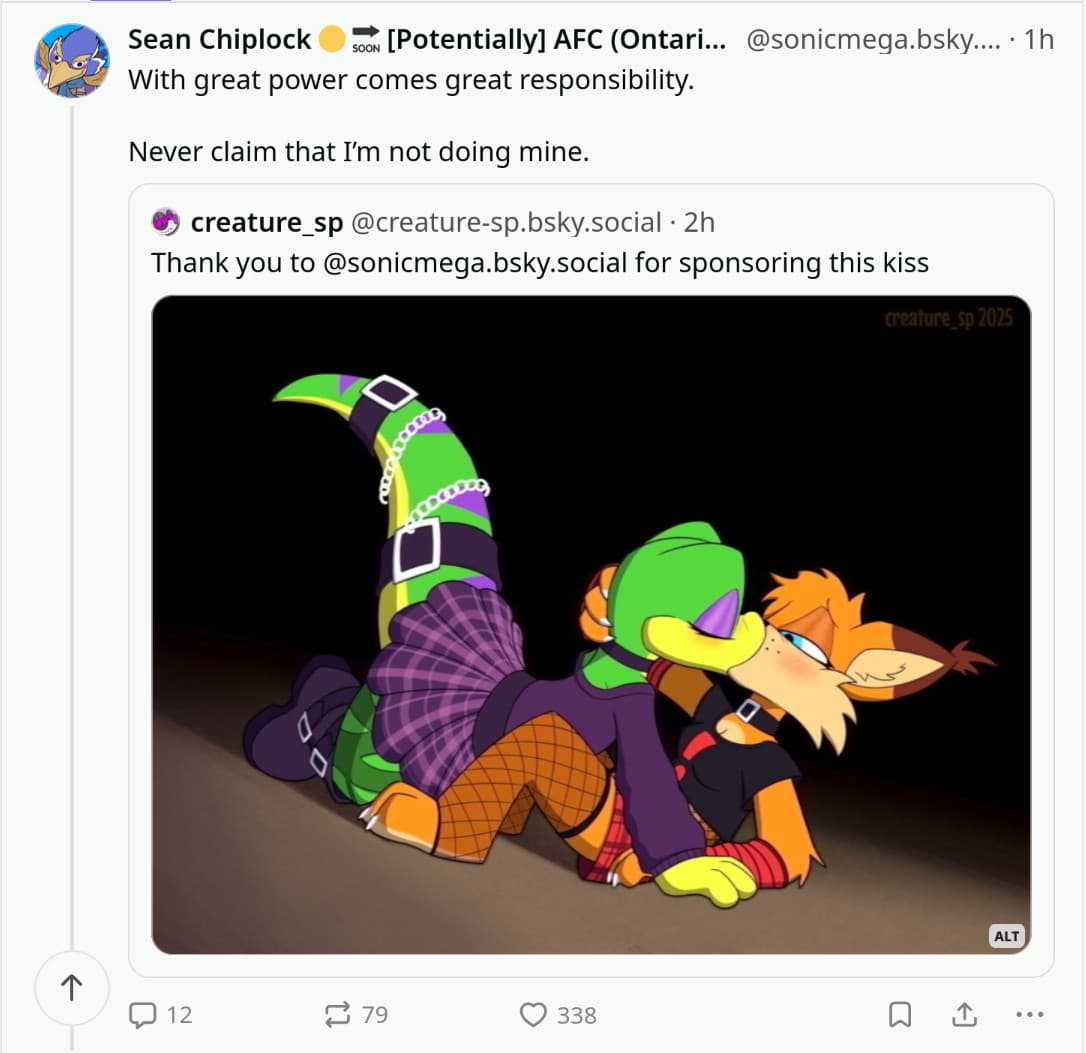The image size is (1086, 1053).
Task: Click the creature_sp display name
Action: tap(266, 222)
